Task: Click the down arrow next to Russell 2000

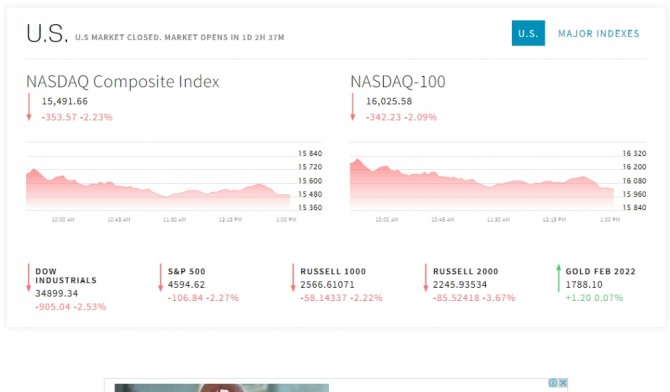Action: click(426, 277)
